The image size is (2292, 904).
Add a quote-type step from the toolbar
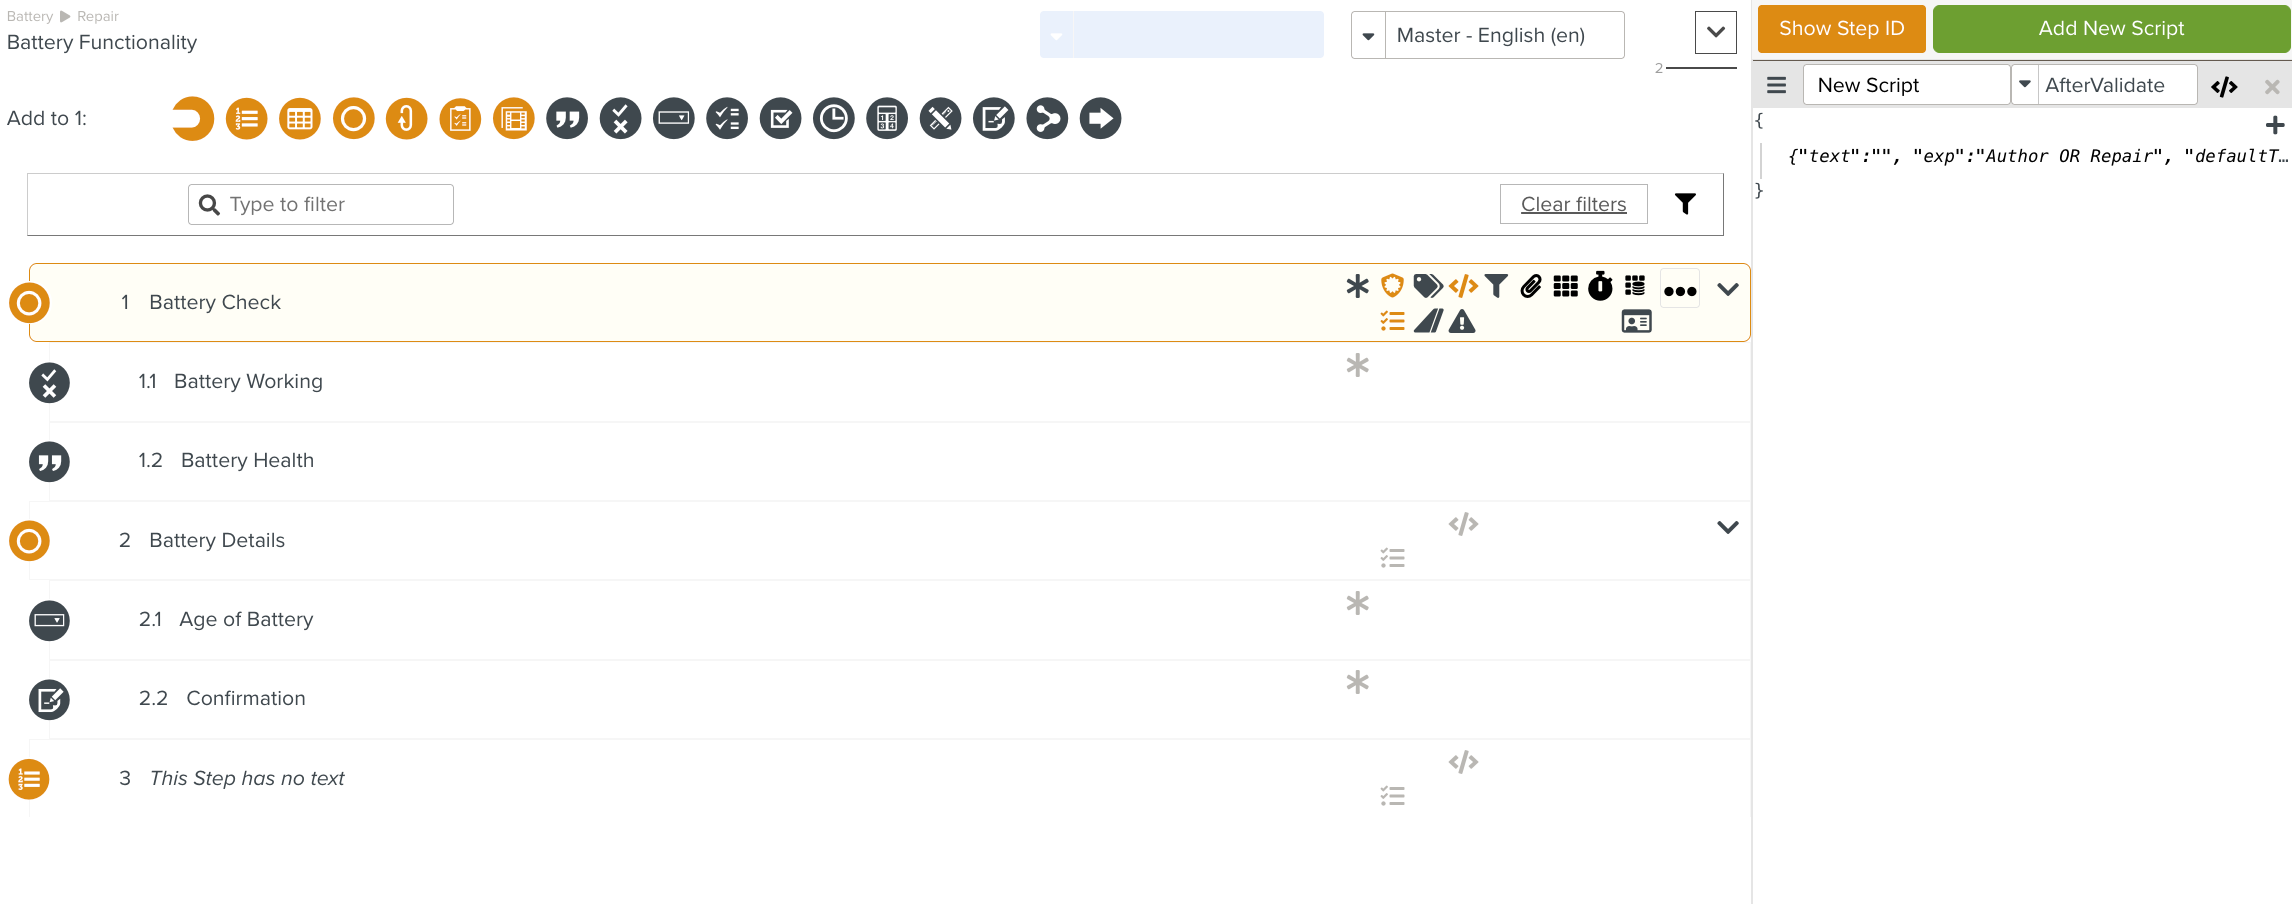click(x=567, y=119)
